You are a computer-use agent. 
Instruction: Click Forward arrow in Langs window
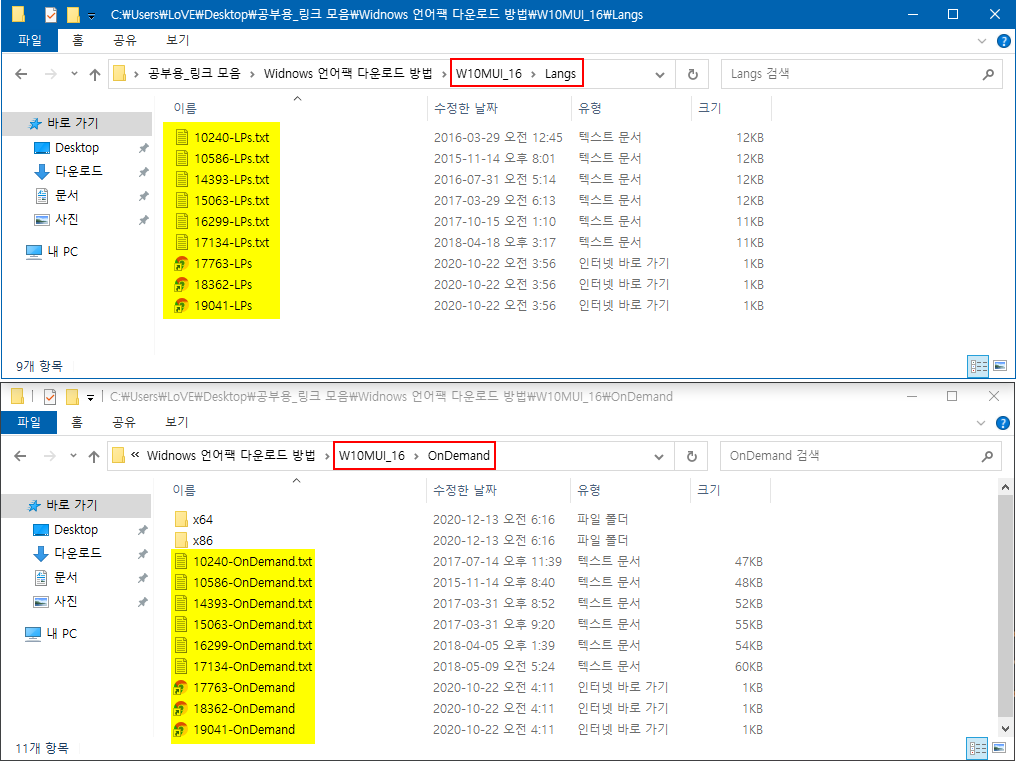click(50, 74)
